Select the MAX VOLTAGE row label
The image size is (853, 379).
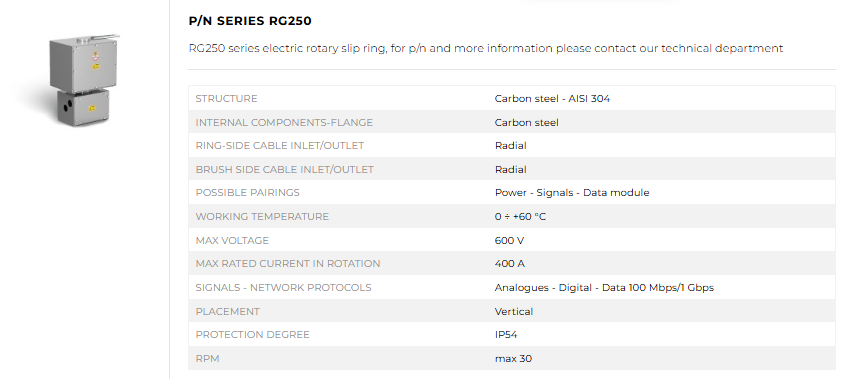click(x=232, y=240)
